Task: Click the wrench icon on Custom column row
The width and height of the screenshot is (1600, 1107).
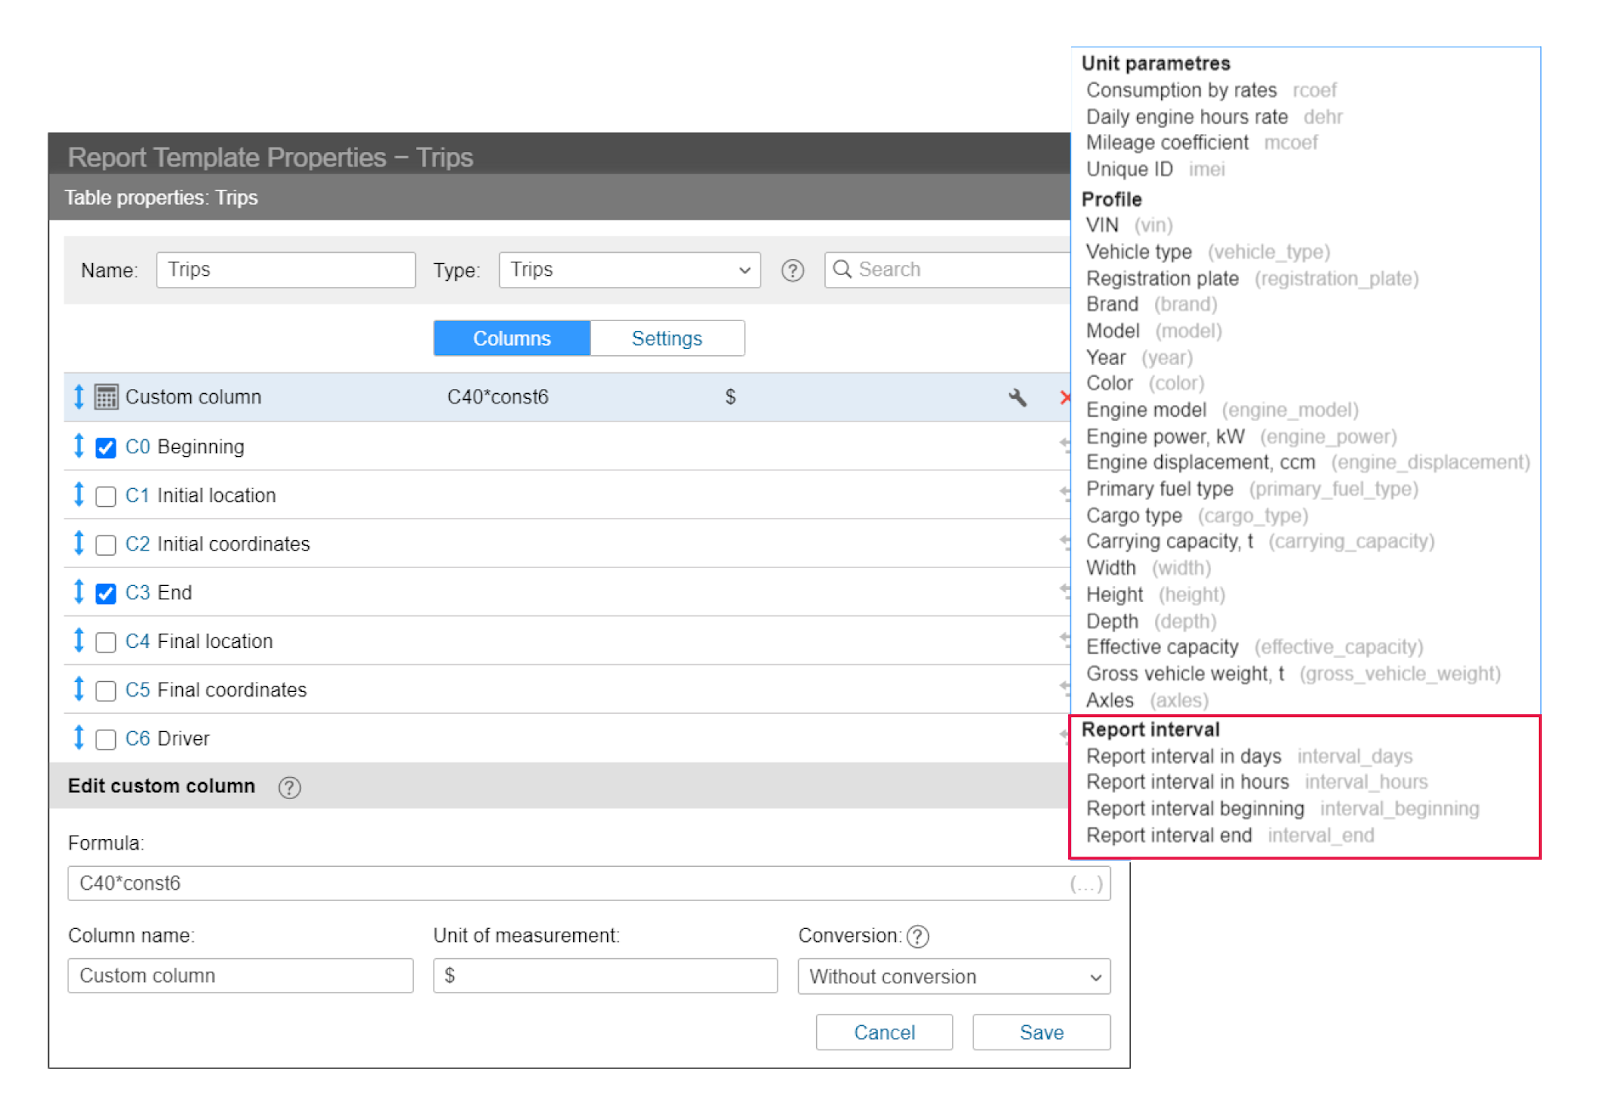Action: pyautogui.click(x=1017, y=398)
